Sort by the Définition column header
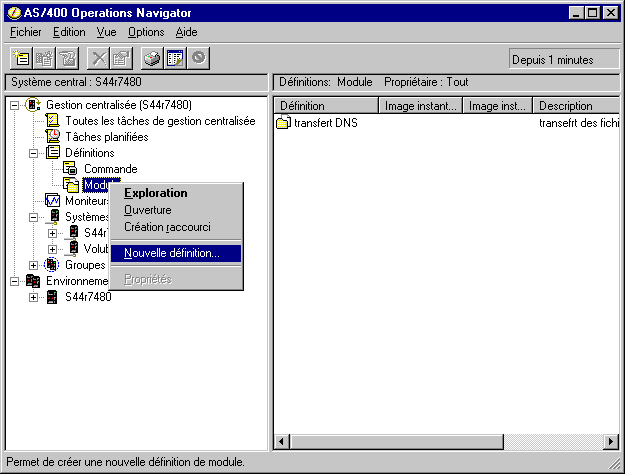 (326, 106)
